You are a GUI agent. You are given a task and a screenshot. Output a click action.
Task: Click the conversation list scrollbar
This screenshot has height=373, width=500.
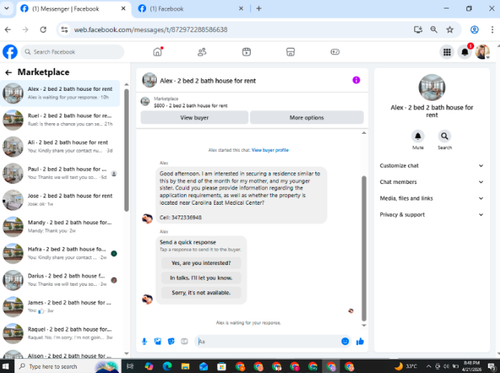click(x=126, y=150)
